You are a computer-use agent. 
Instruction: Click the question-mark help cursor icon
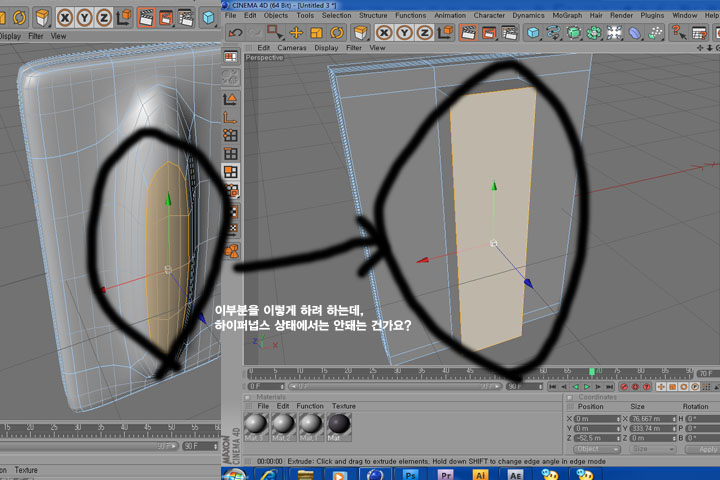[x=678, y=33]
